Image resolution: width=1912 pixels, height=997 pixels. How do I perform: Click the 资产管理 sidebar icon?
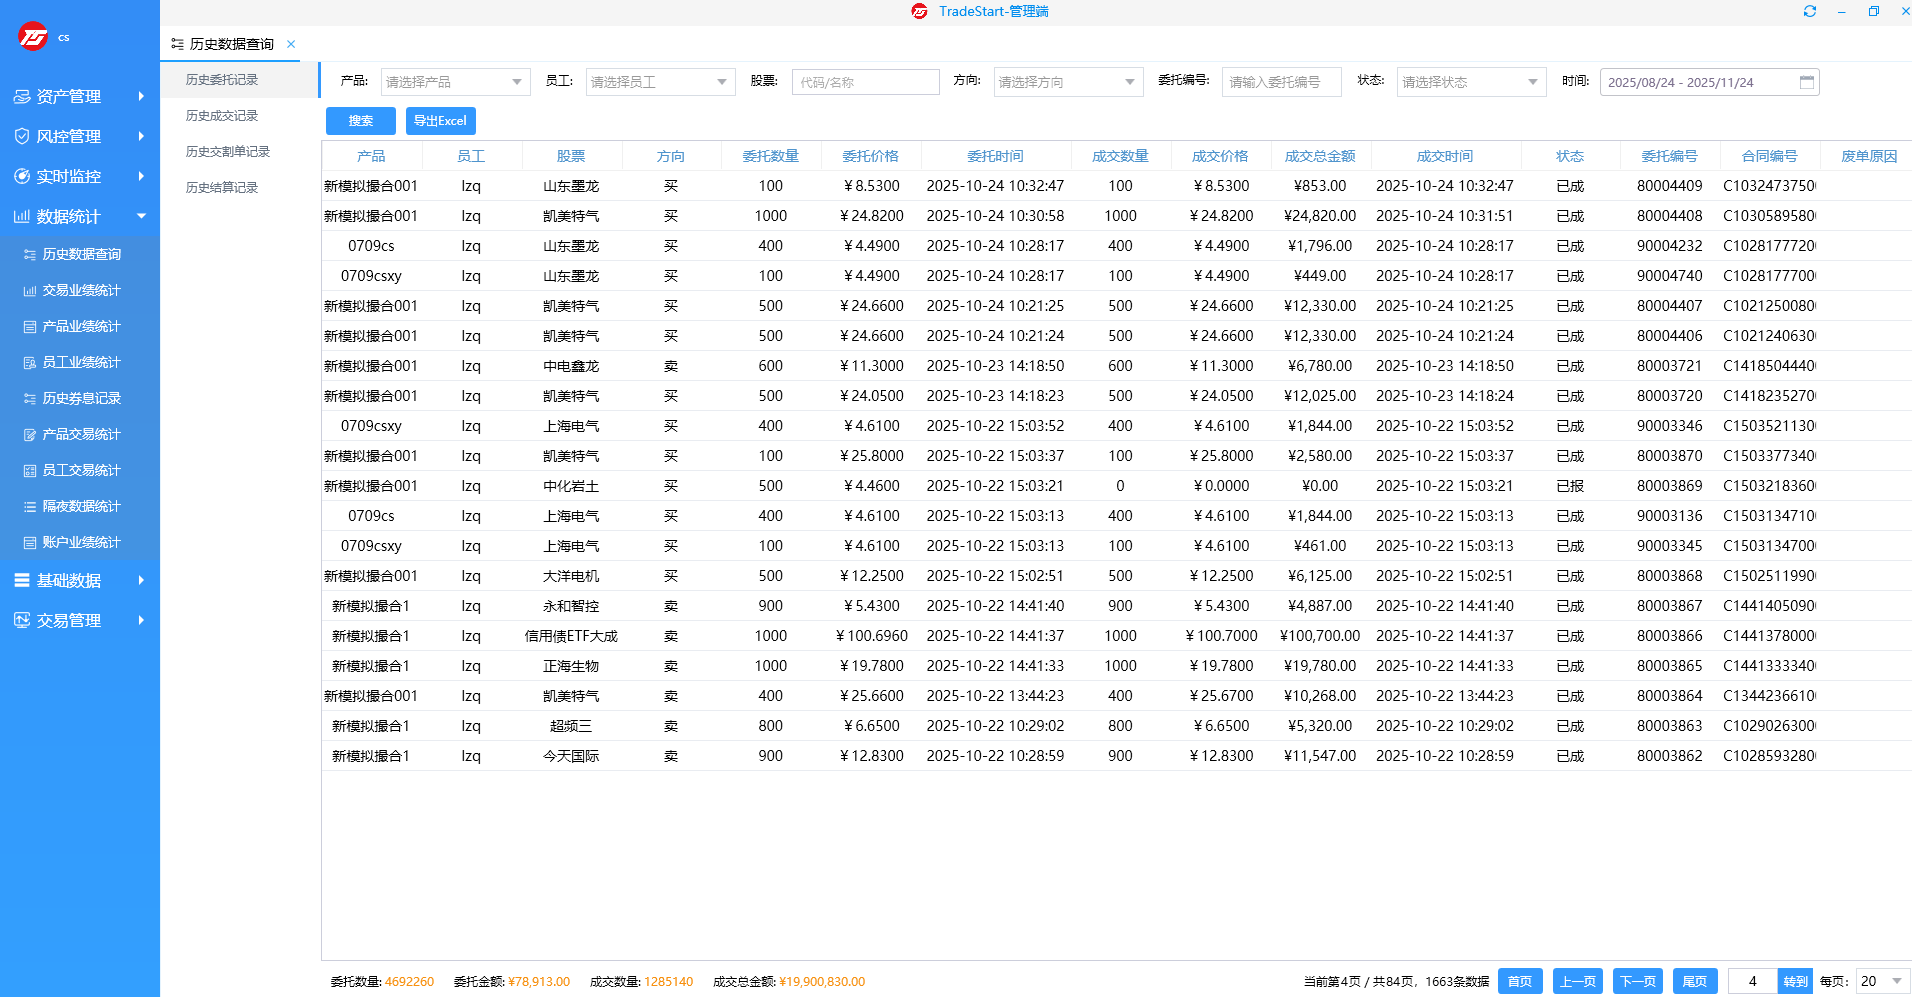(x=21, y=97)
